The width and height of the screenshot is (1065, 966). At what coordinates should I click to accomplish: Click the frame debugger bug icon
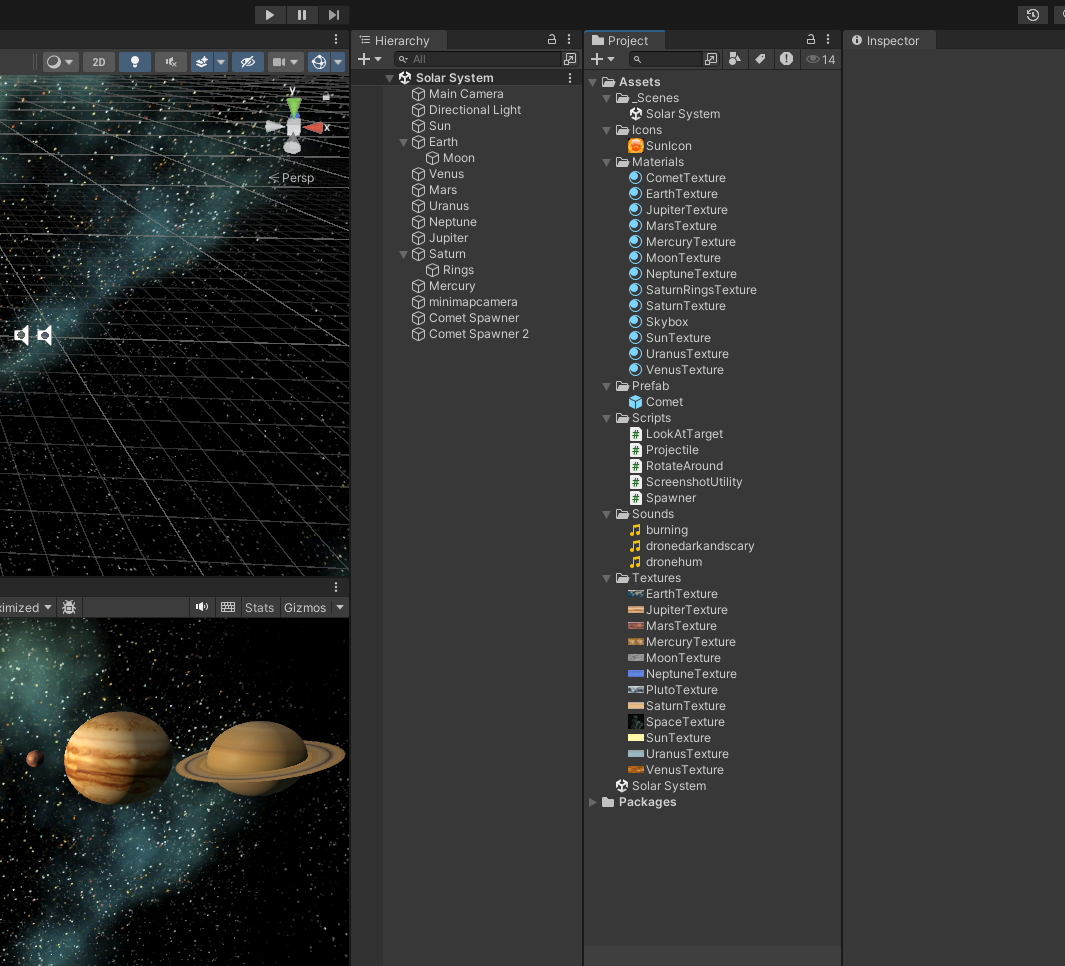(x=69, y=607)
